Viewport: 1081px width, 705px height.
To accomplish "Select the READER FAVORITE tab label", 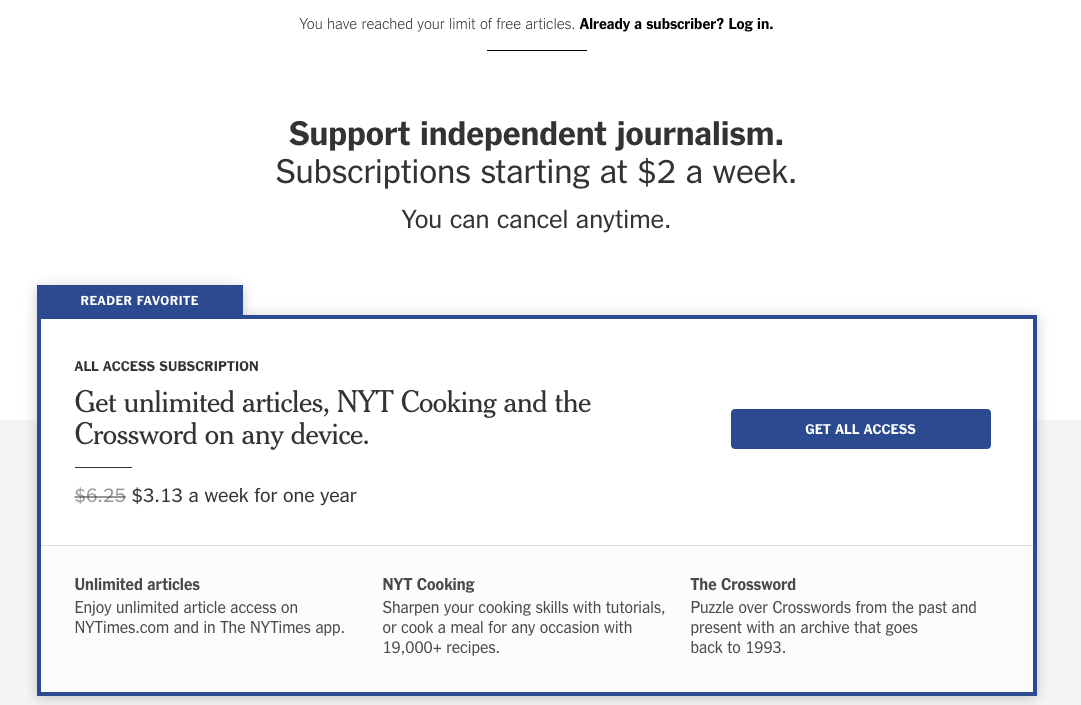I will [139, 300].
